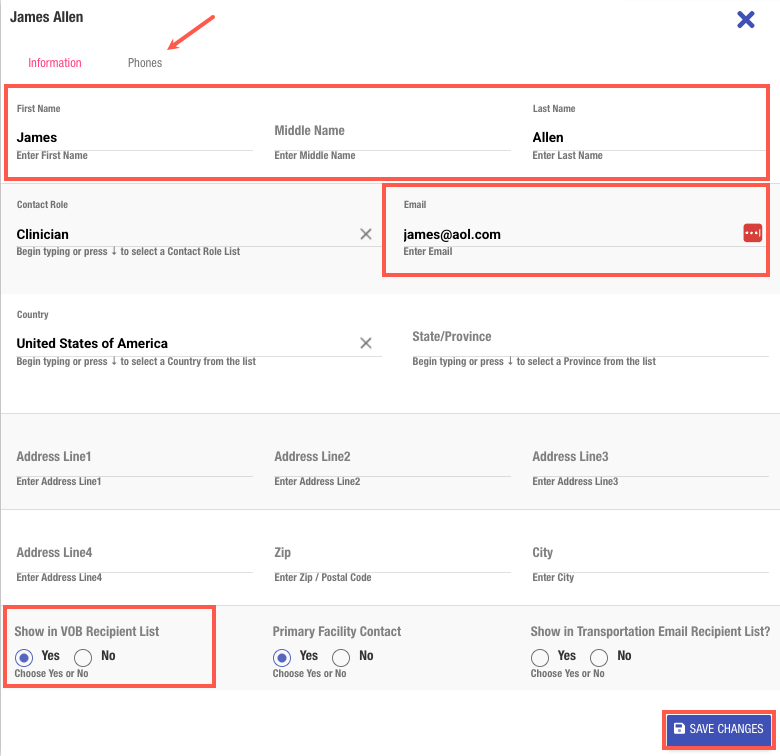The image size is (780, 756).
Task: Open the Information tab
Action: click(55, 63)
